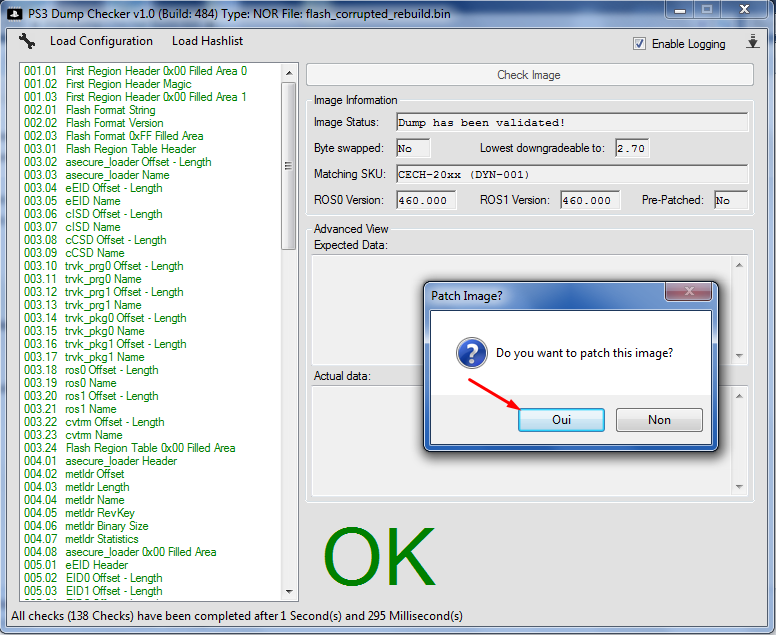Decline patching by clicking Non
Viewport: 776px width, 635px height.
659,420
